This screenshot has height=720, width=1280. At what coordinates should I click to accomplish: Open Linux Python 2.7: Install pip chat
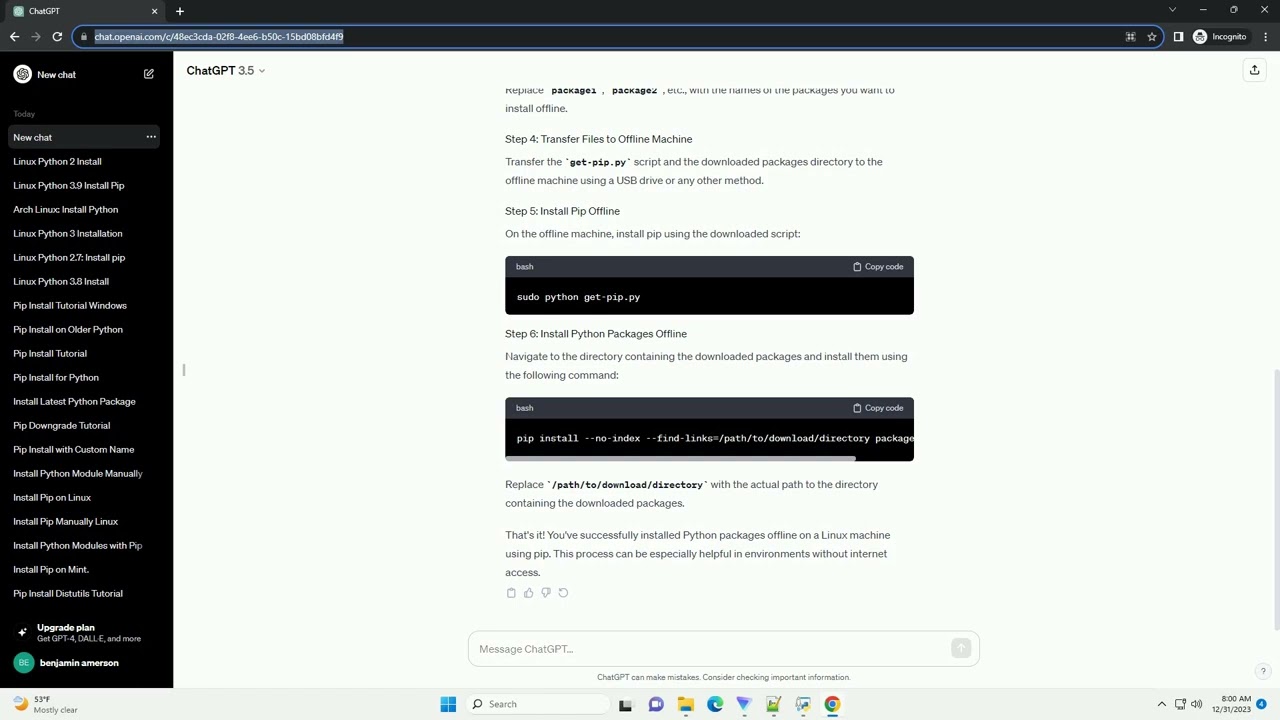tap(69, 257)
